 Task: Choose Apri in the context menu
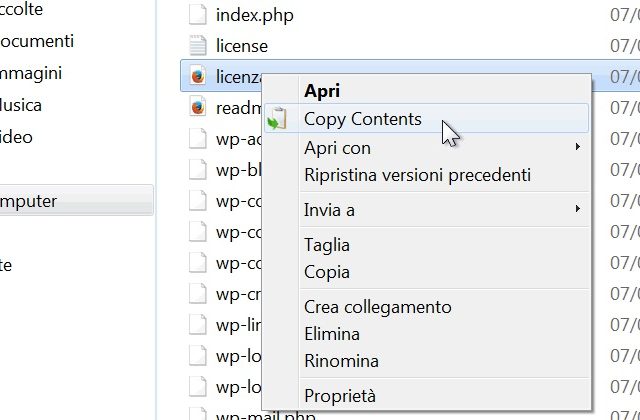[x=322, y=91]
